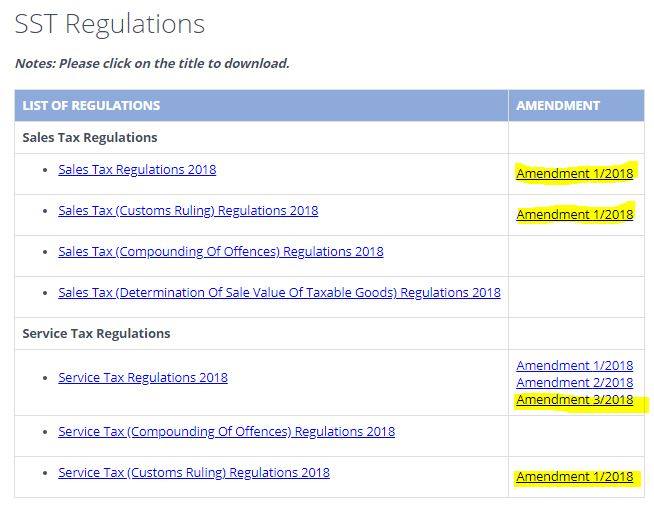Open Amendment 2/2018 for Service Tax Regulations
This screenshot has height=505, width=654.
click(x=575, y=382)
